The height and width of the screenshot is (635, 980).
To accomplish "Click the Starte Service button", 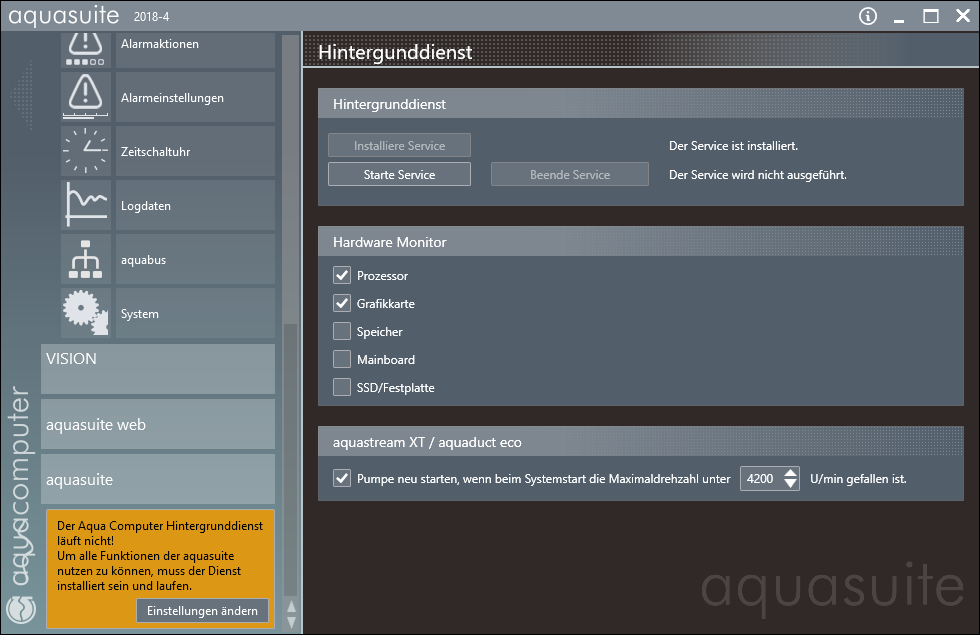I will click(x=399, y=174).
